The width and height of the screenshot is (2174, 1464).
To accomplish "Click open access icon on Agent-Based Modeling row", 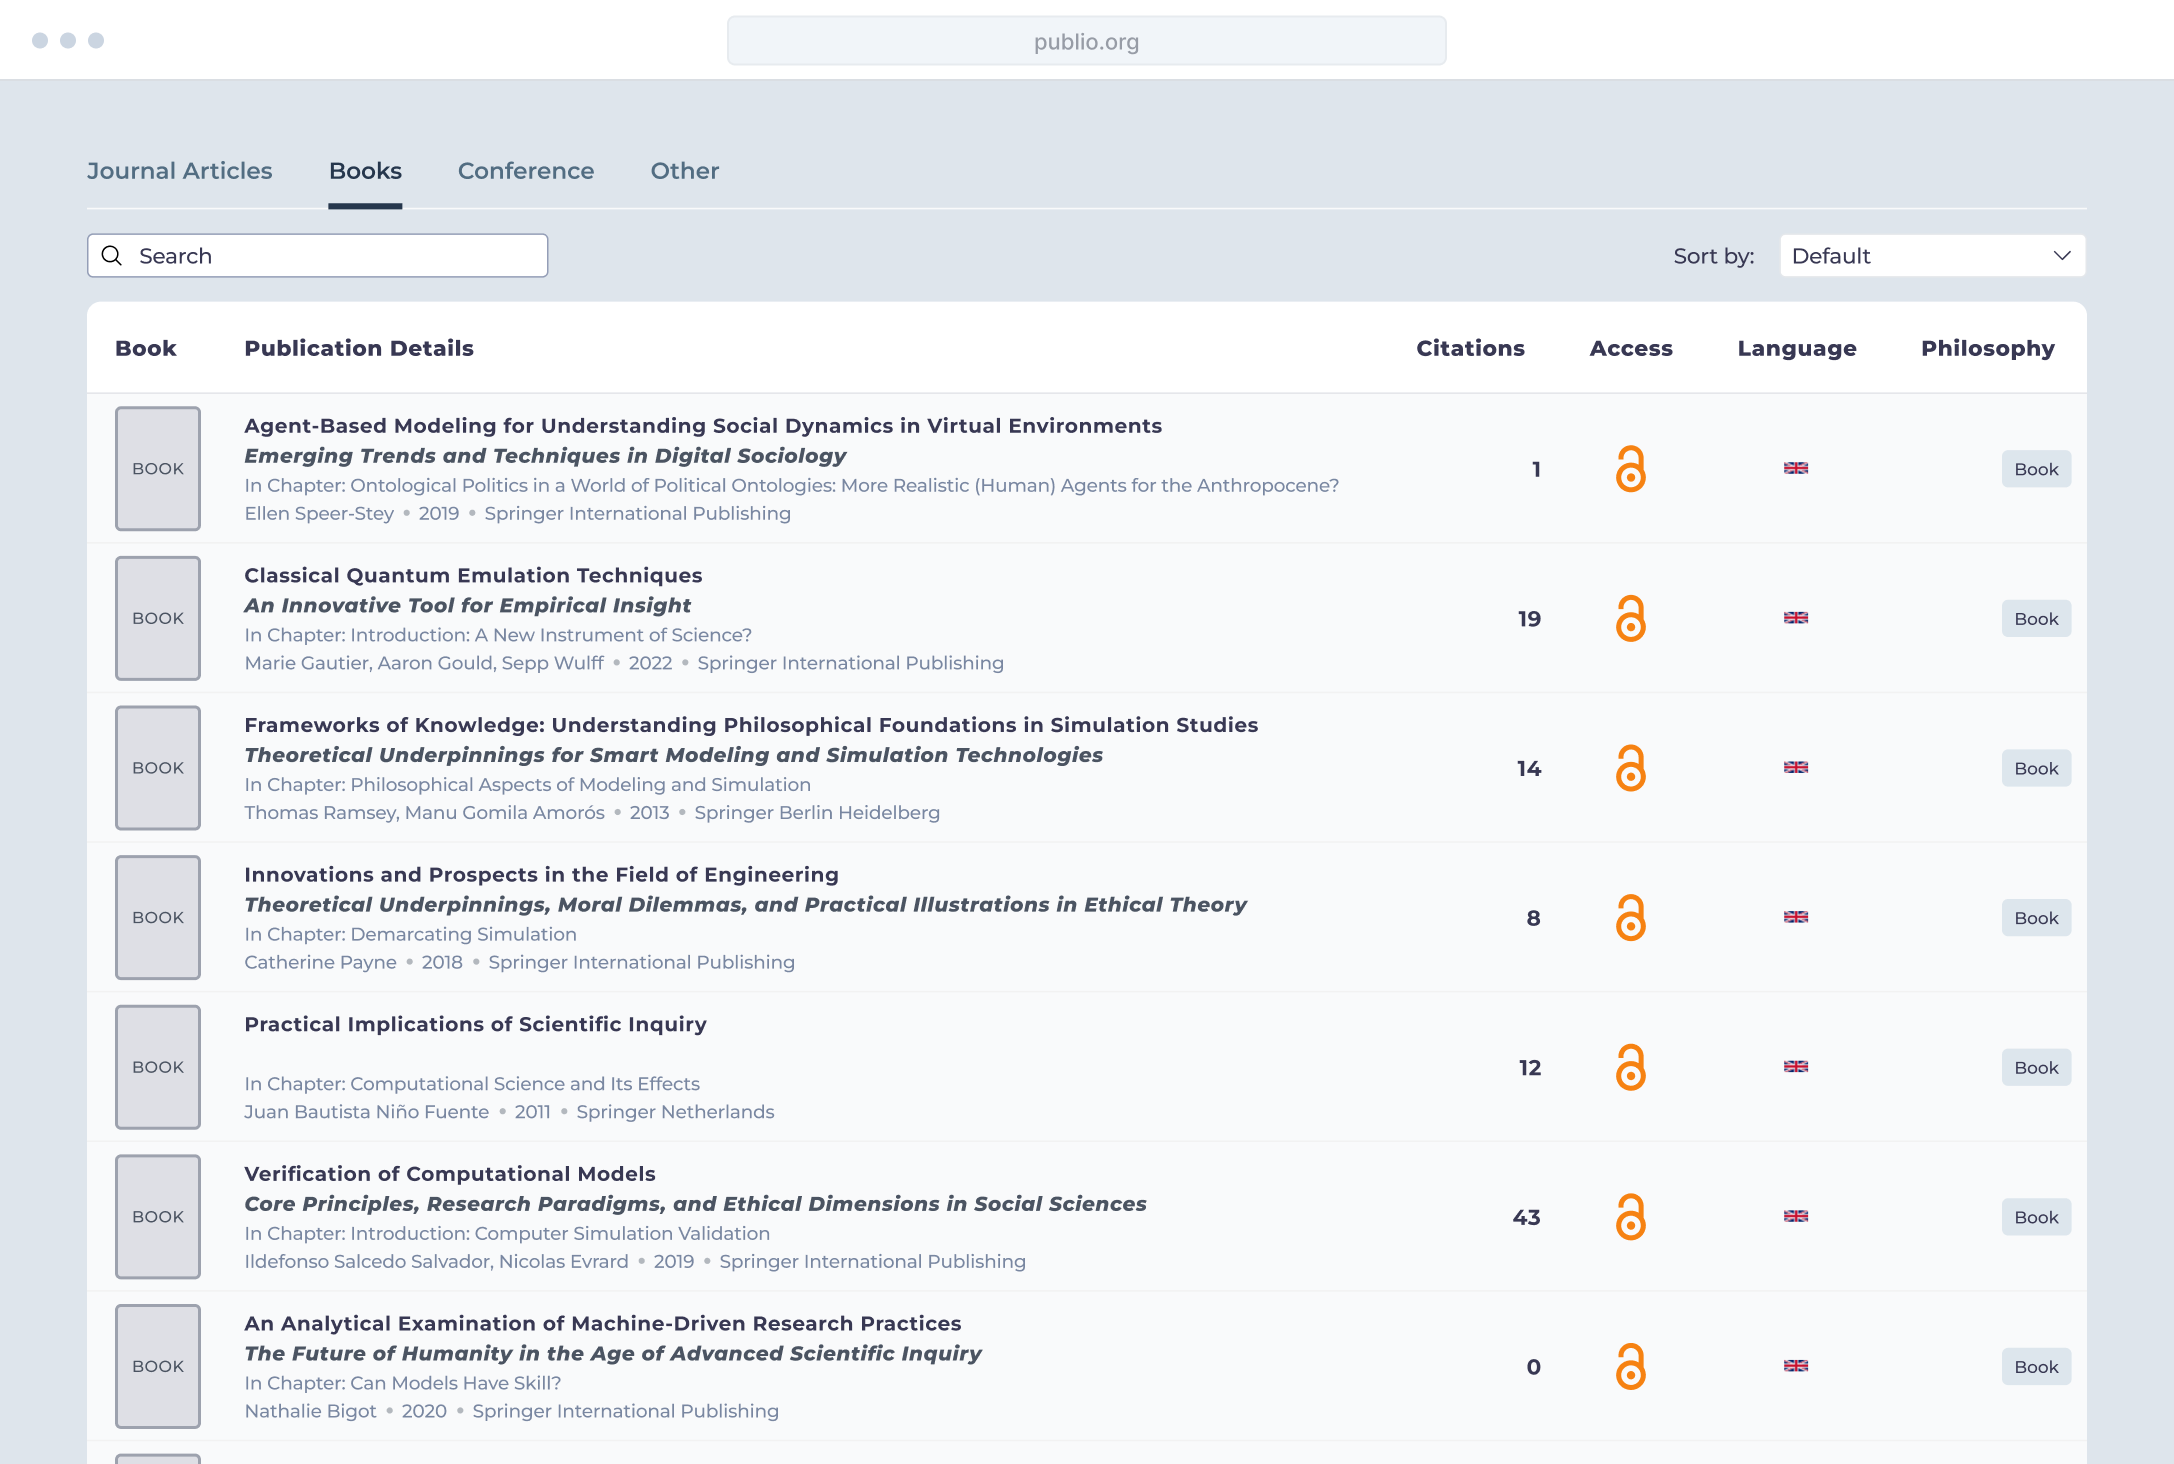I will (1630, 469).
